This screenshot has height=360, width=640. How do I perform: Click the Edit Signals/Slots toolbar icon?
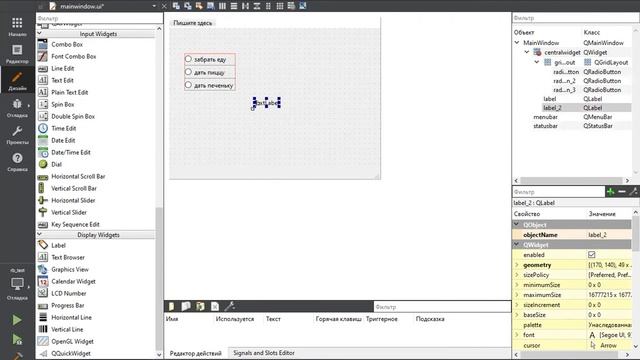click(x=188, y=6)
